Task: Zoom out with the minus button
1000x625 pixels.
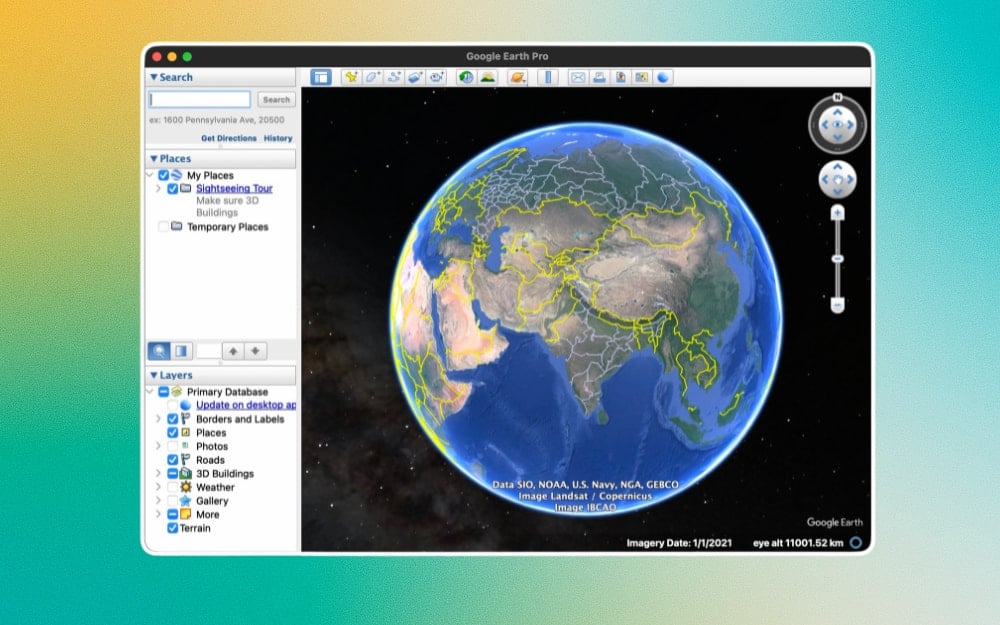Action: (x=837, y=305)
